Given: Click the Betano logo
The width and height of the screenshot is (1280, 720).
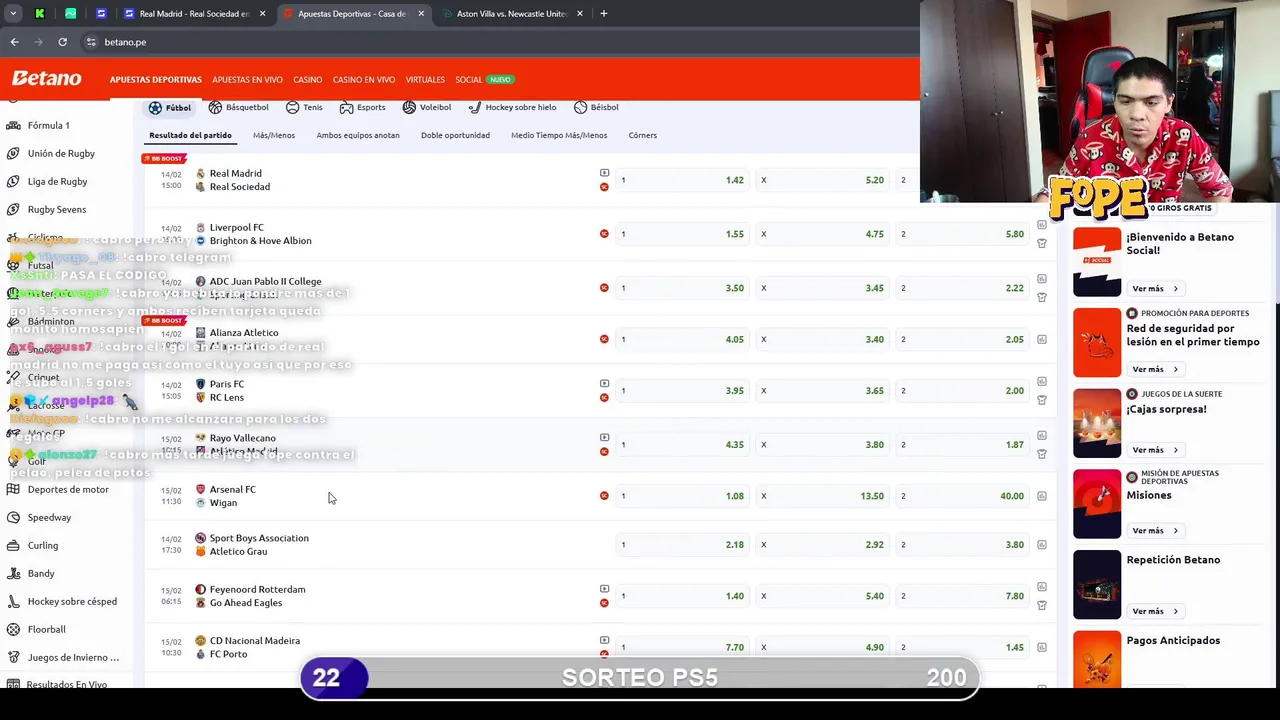Looking at the screenshot, I should pos(46,79).
